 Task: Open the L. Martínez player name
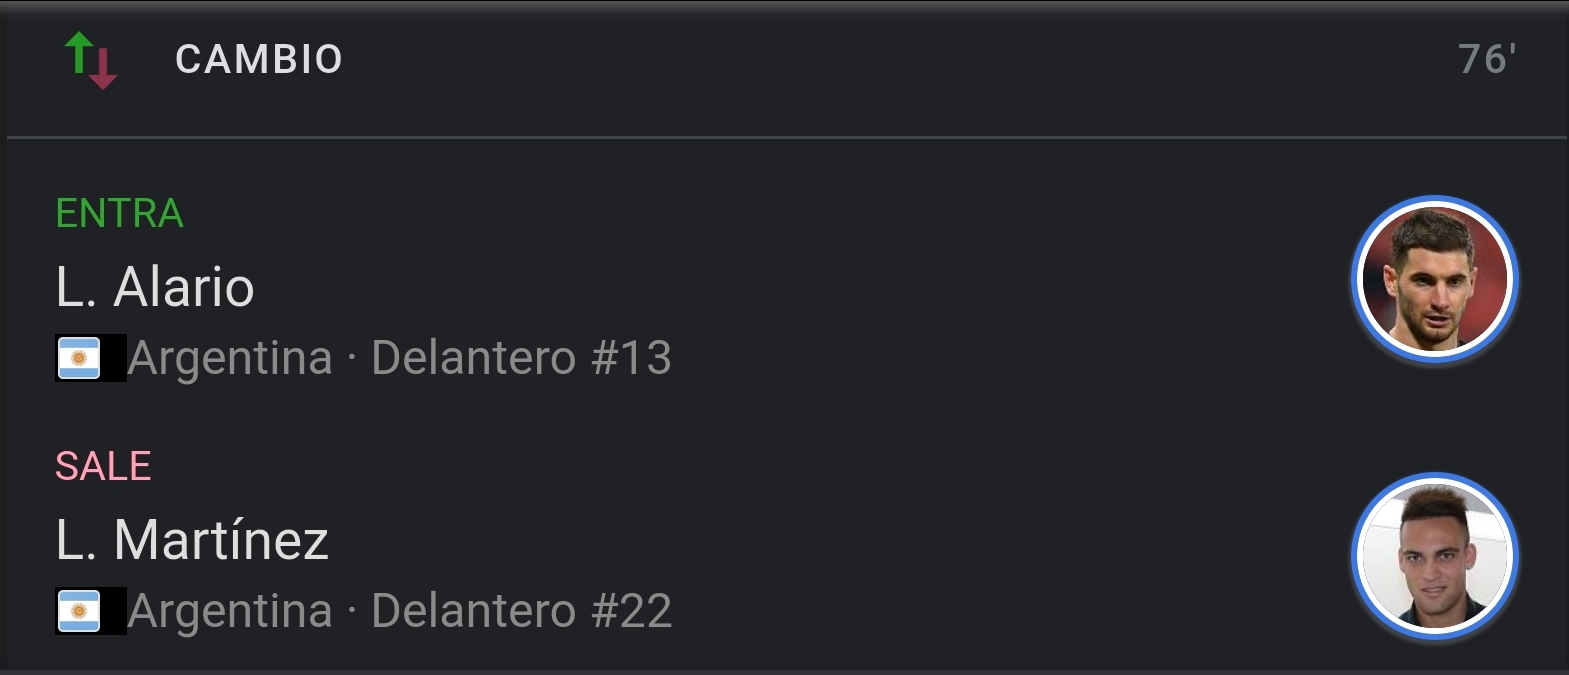pos(192,540)
